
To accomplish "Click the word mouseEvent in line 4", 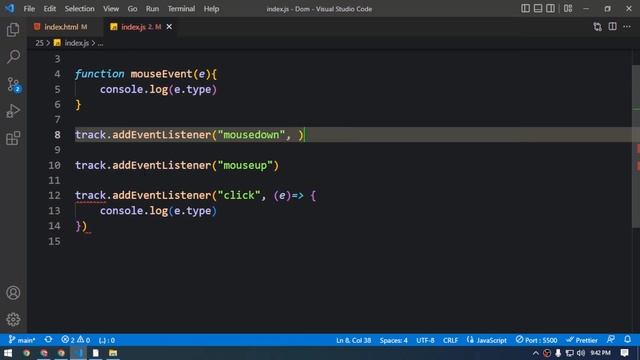I will coord(161,74).
